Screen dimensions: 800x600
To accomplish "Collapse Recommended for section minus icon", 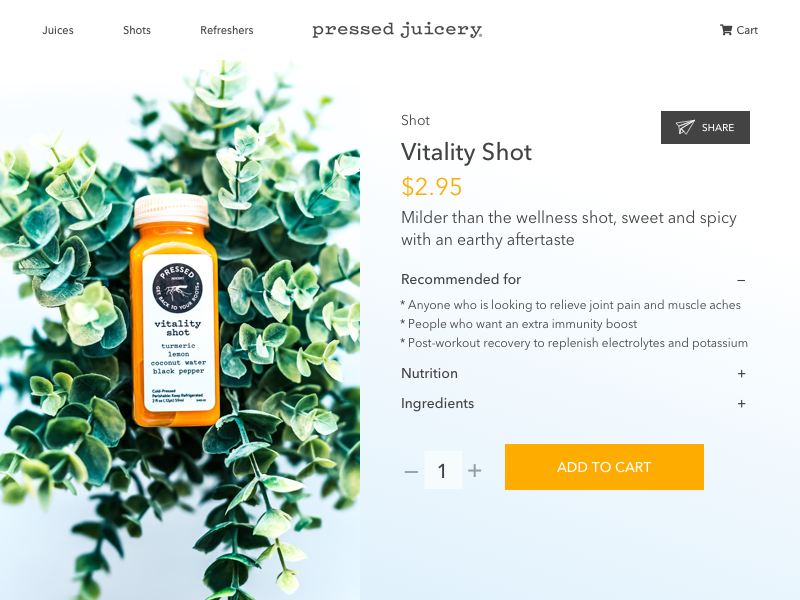I will [x=741, y=280].
